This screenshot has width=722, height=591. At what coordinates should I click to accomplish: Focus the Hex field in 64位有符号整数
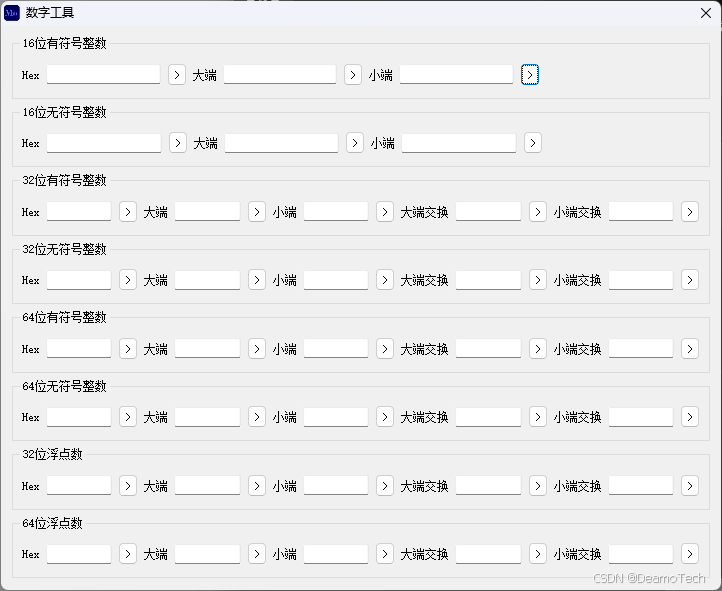[79, 349]
